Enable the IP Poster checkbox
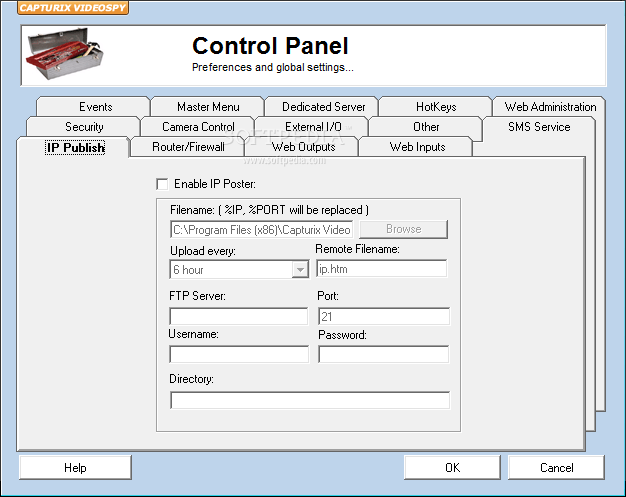626x497 pixels. tap(162, 184)
